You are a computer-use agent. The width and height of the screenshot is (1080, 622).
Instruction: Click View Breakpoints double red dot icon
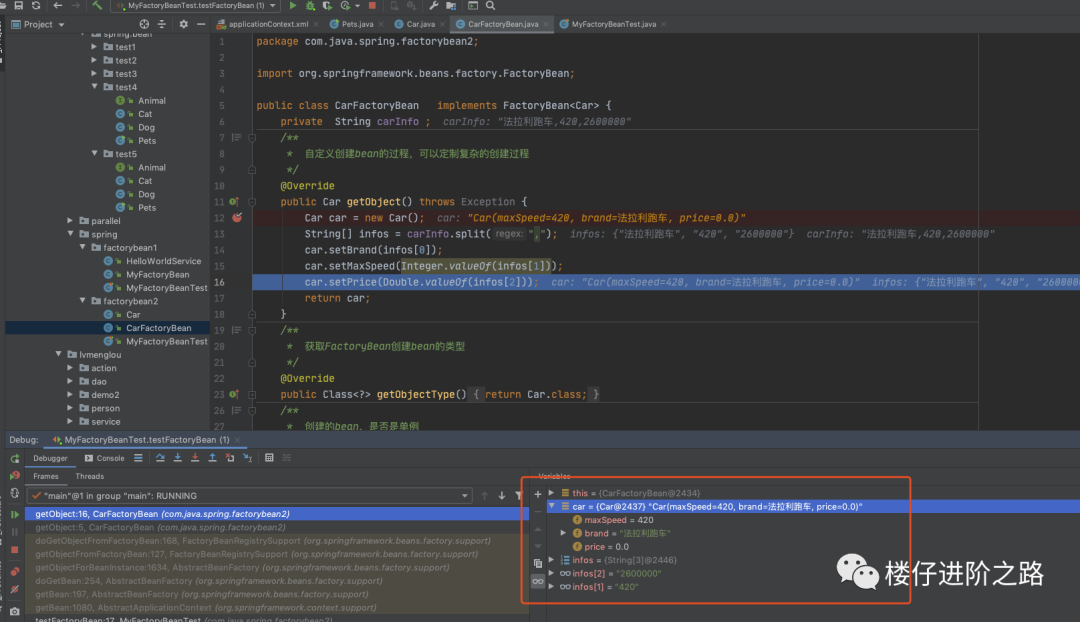point(14,571)
